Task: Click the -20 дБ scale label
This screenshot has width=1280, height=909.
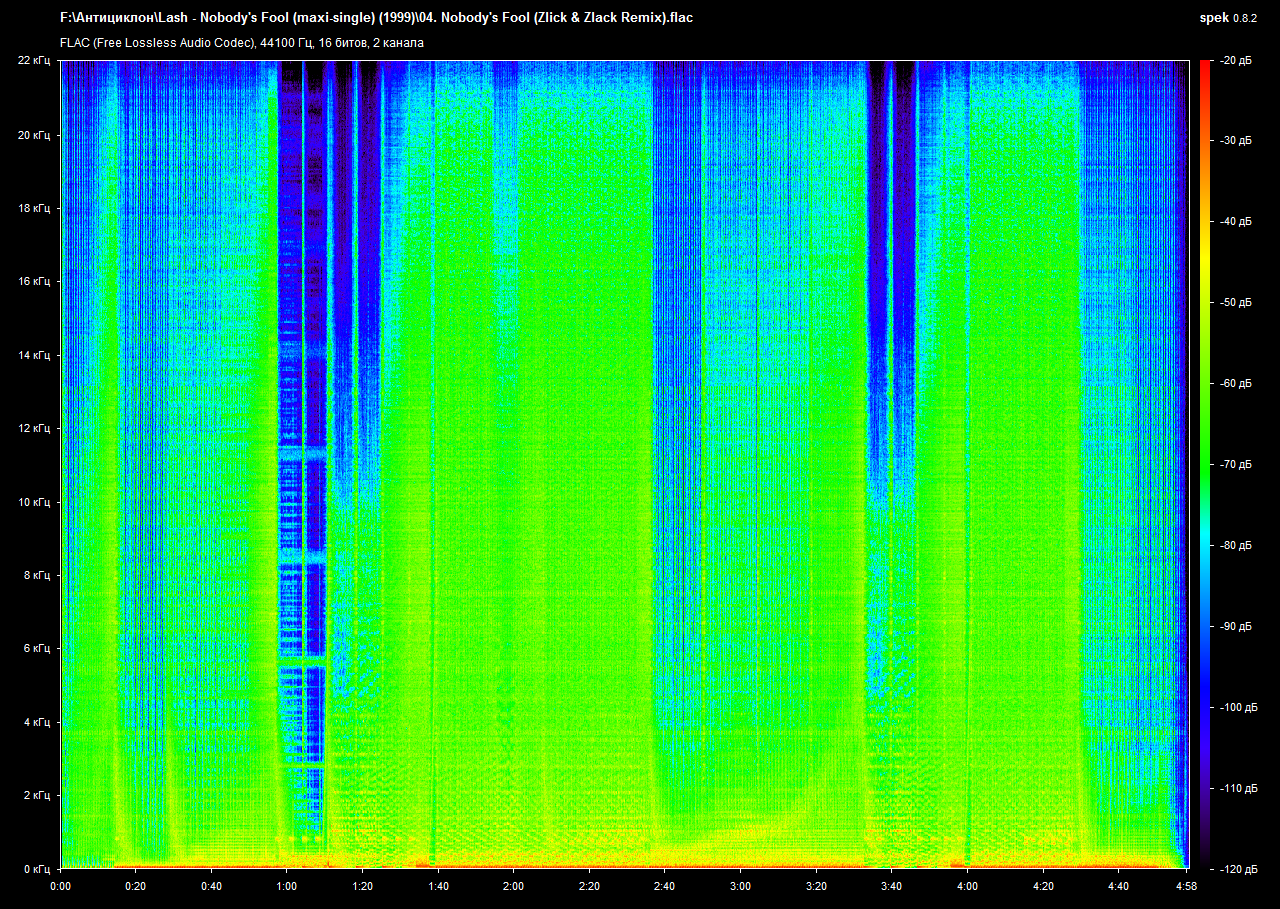Action: point(1236,61)
